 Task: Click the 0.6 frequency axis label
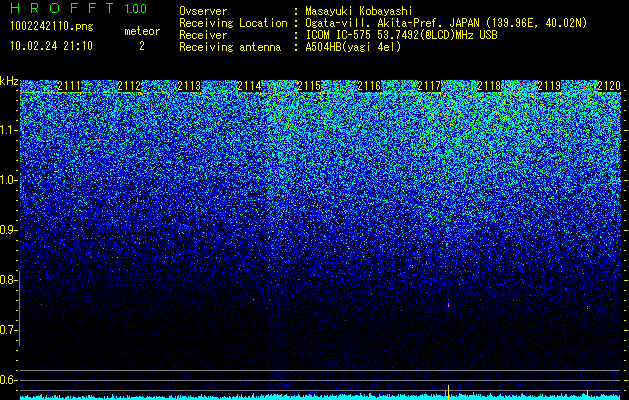coord(8,380)
